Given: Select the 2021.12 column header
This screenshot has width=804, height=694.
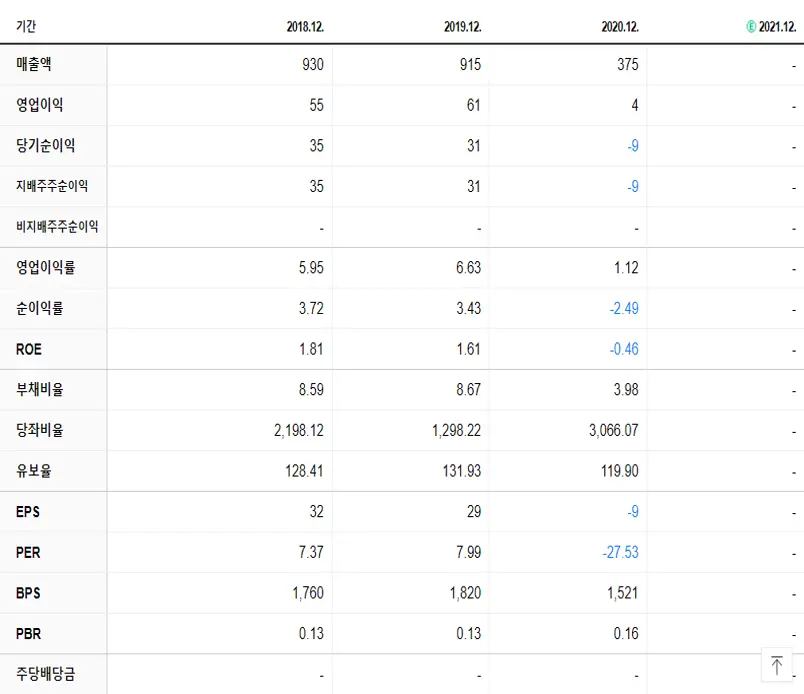Looking at the screenshot, I should pyautogui.click(x=781, y=26).
